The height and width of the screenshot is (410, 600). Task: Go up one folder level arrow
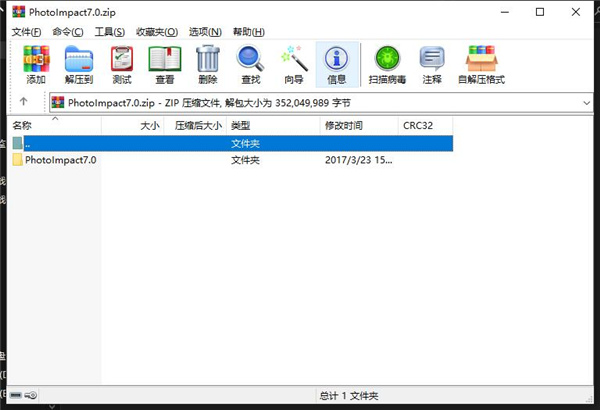point(23,101)
